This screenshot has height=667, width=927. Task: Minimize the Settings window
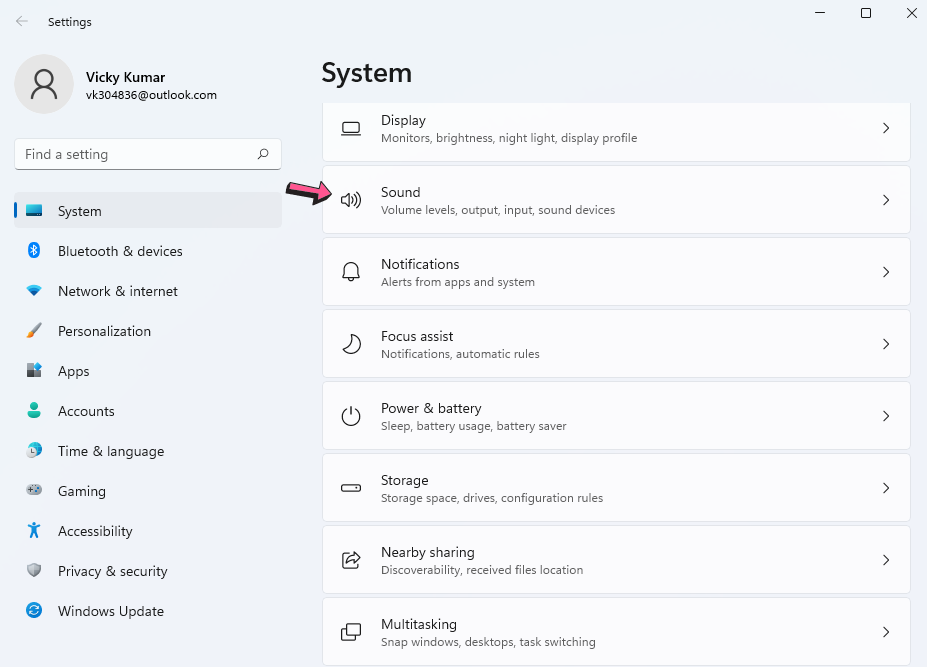(820, 13)
